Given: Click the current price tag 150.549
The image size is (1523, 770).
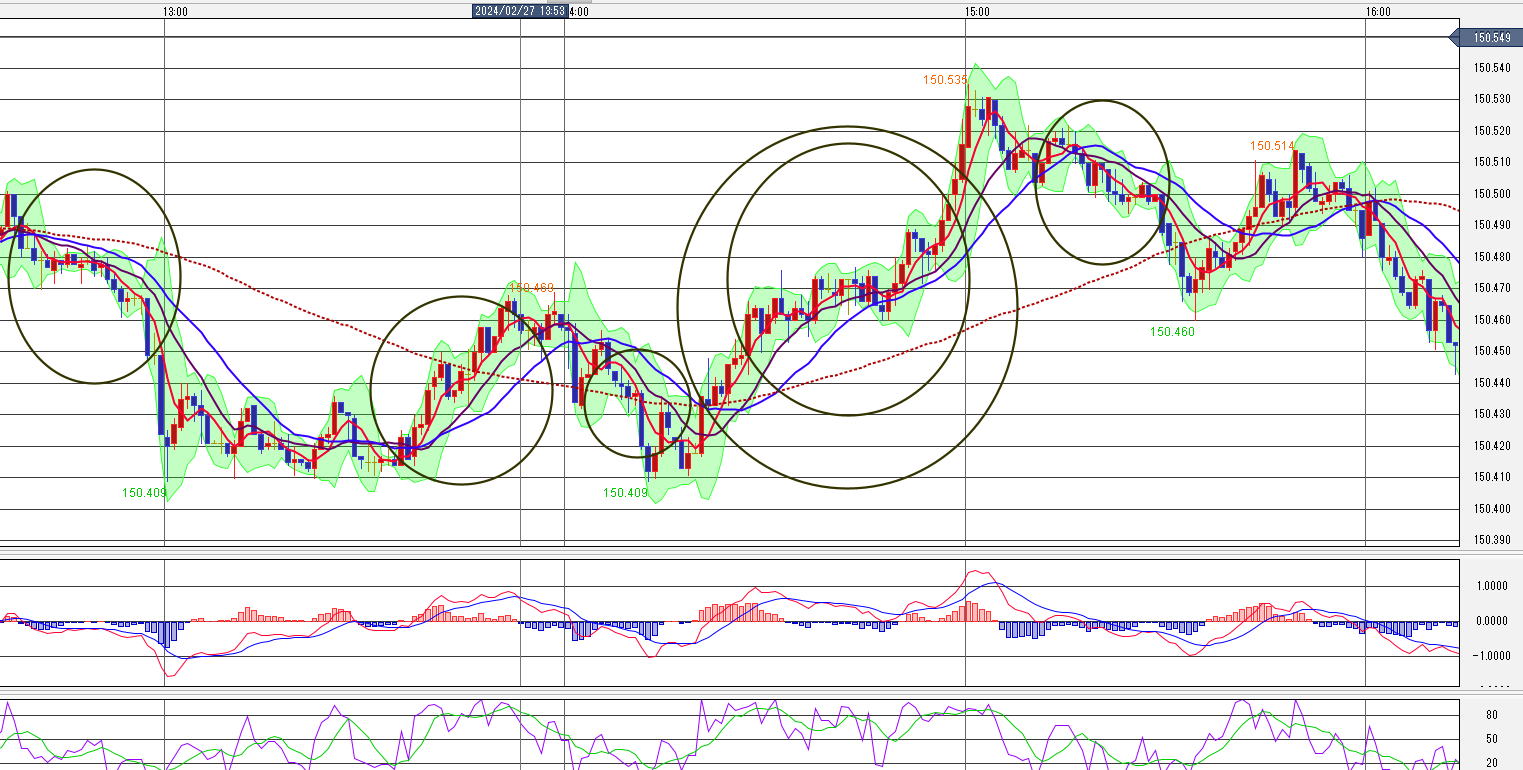Looking at the screenshot, I should coord(1491,38).
